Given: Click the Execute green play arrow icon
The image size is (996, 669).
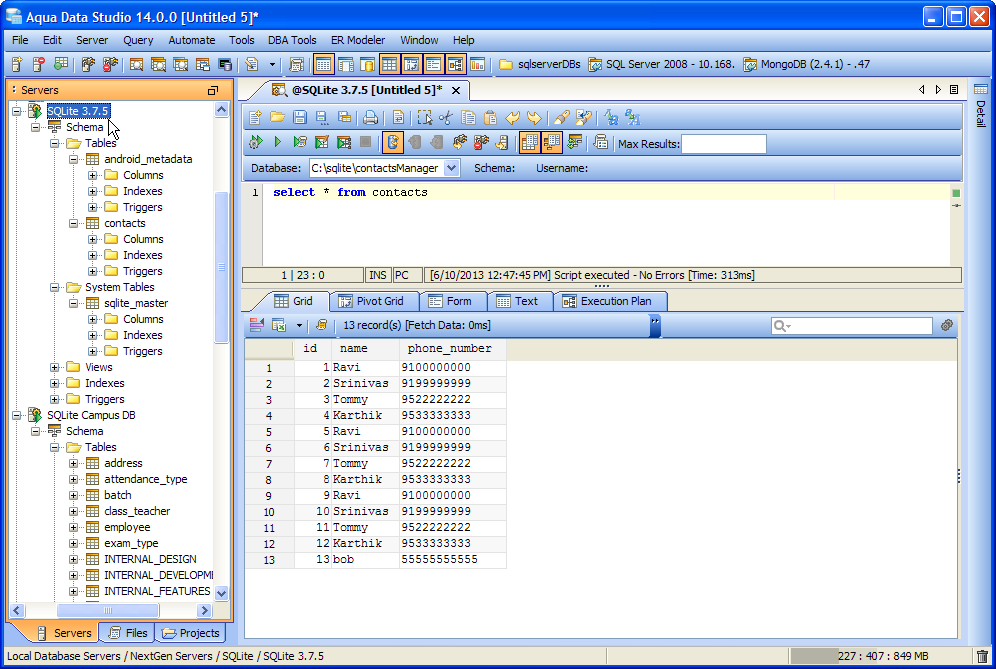Looking at the screenshot, I should pyautogui.click(x=278, y=142).
